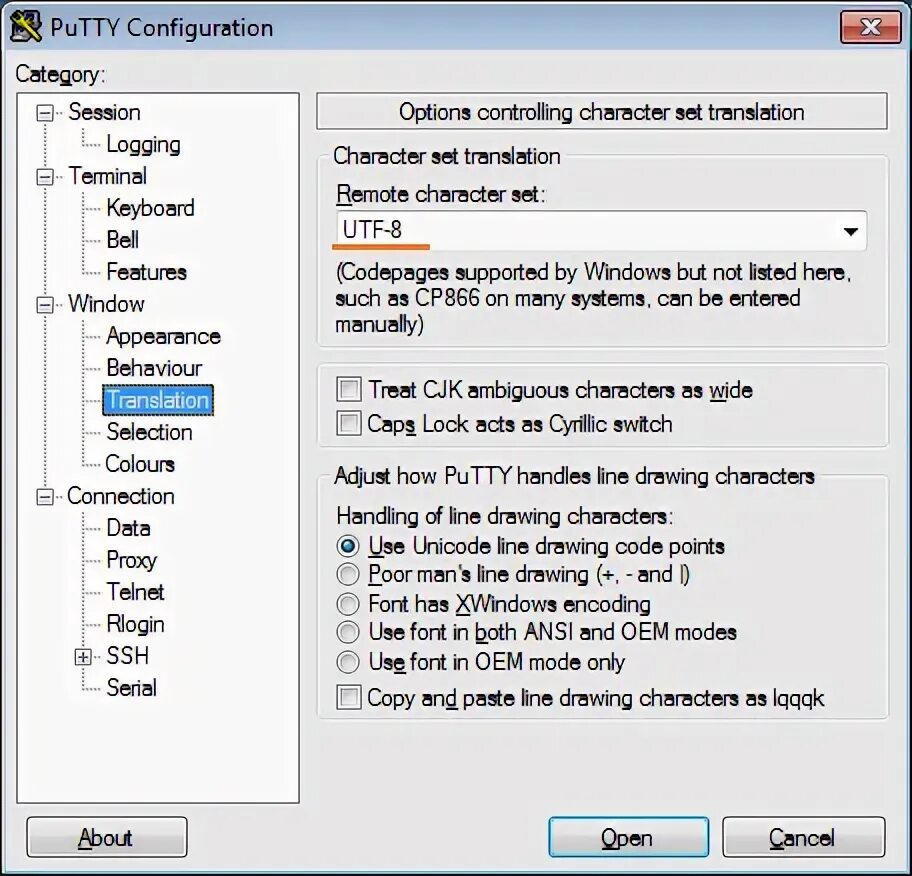The width and height of the screenshot is (912, 876).
Task: Select the Terminal category
Action: click(x=108, y=176)
